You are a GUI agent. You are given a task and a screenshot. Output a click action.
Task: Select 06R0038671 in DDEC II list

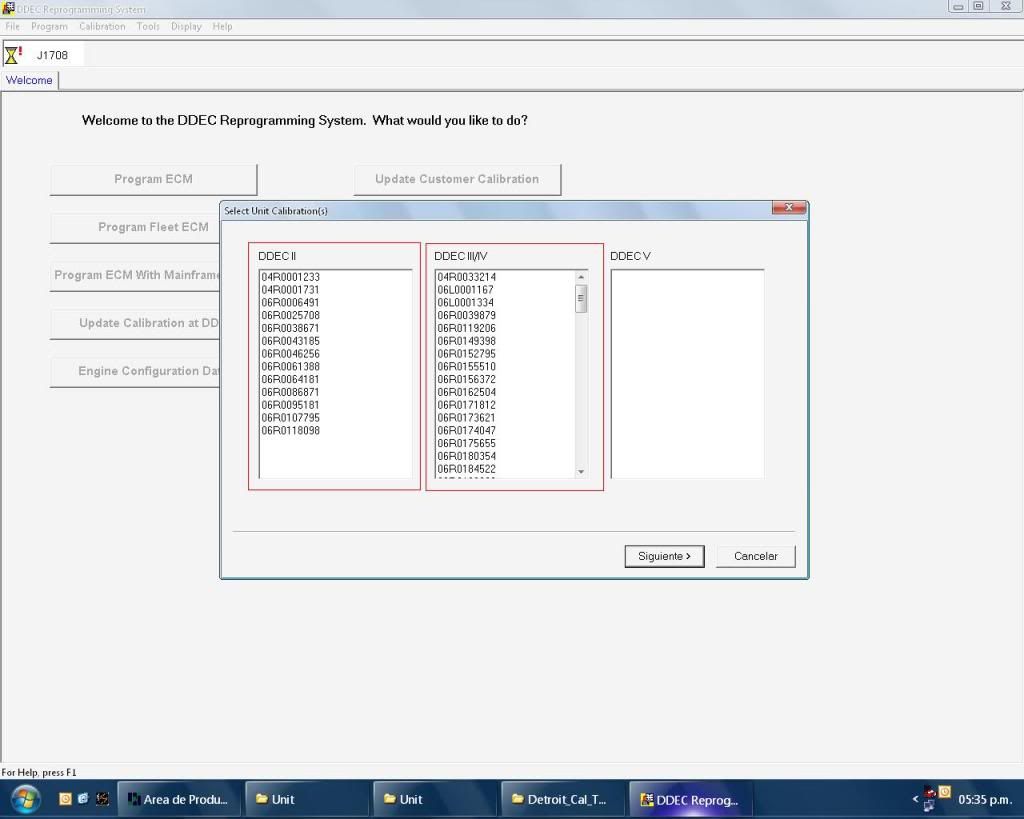point(291,329)
